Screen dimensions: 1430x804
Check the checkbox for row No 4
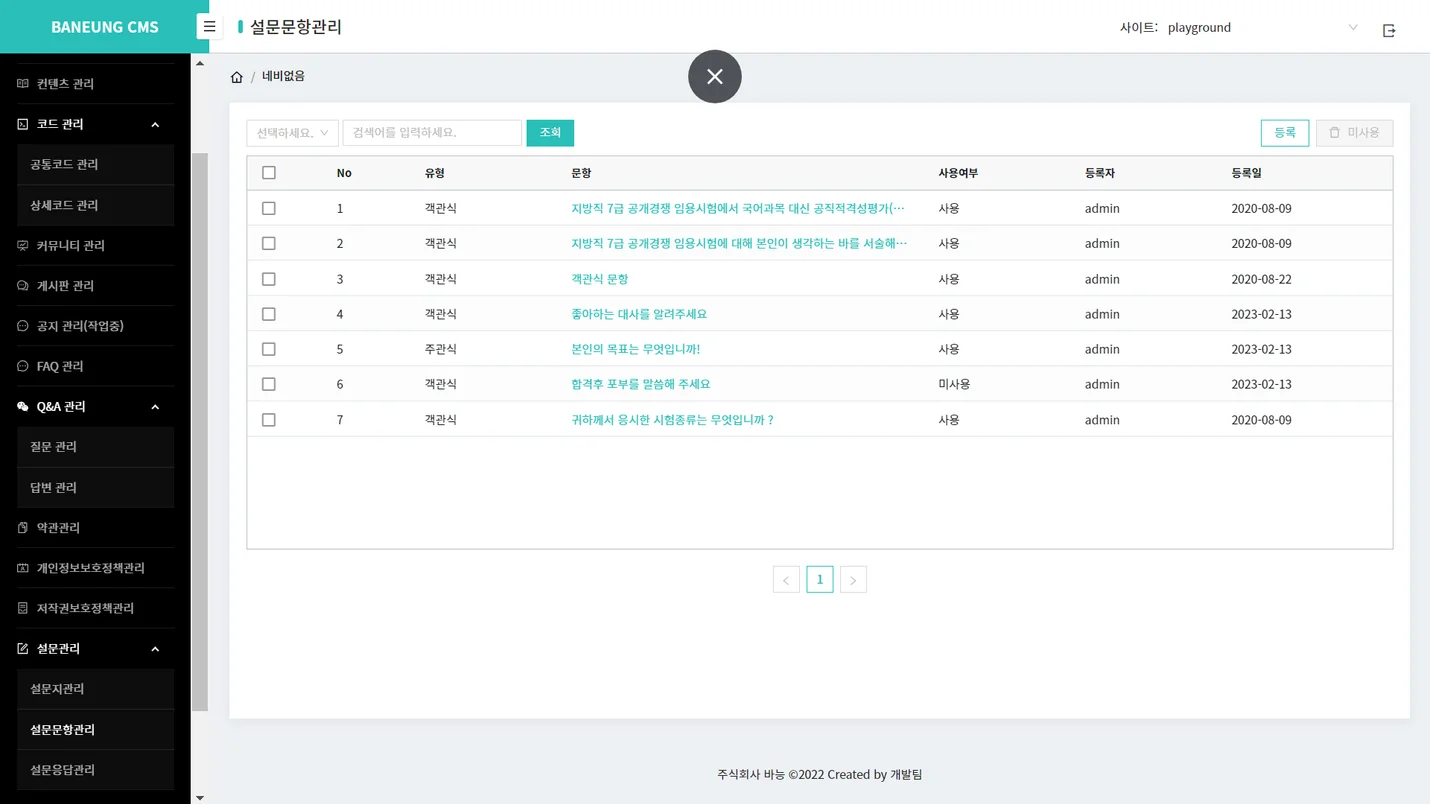(269, 314)
